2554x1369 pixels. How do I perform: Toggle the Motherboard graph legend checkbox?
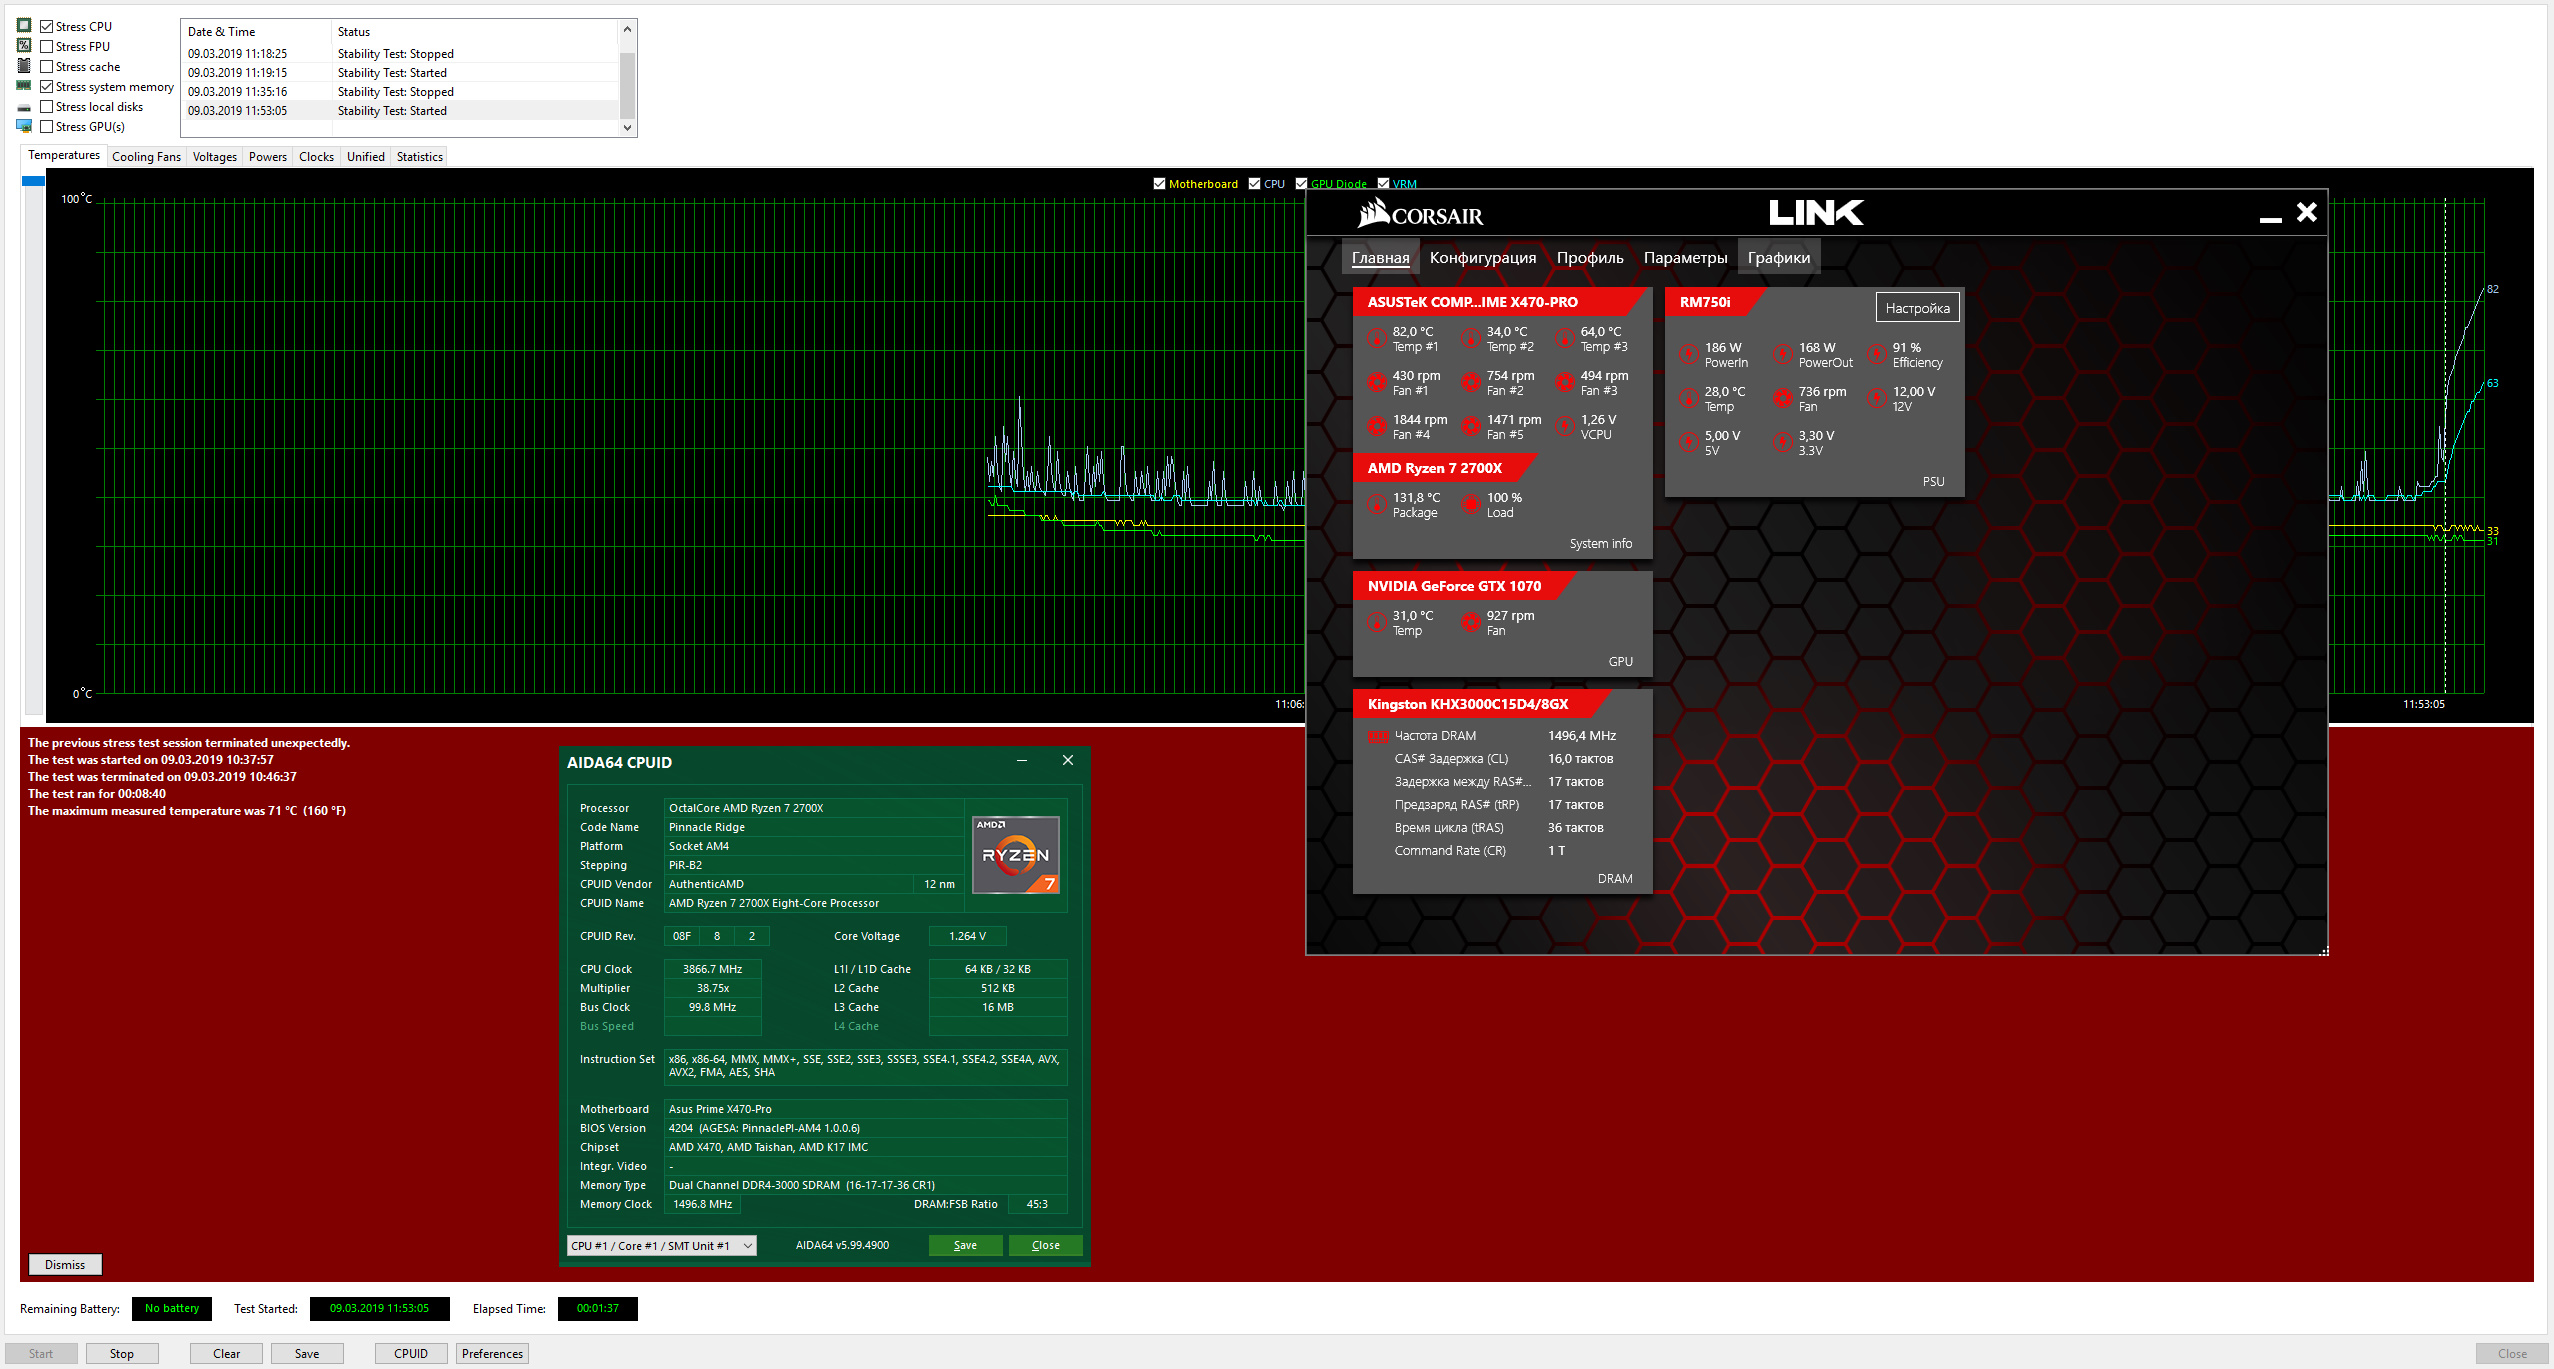[x=1159, y=184]
